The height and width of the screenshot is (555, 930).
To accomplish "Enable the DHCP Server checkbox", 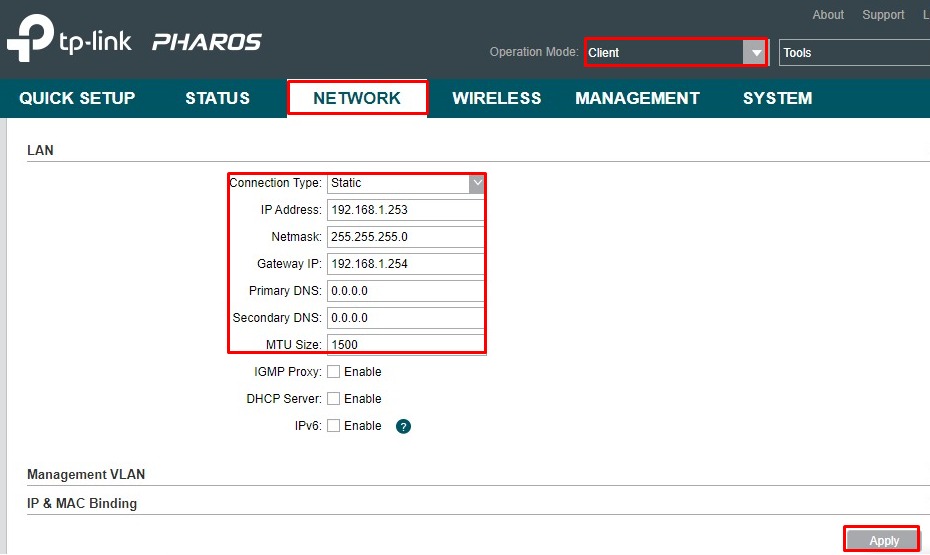I will 334,398.
